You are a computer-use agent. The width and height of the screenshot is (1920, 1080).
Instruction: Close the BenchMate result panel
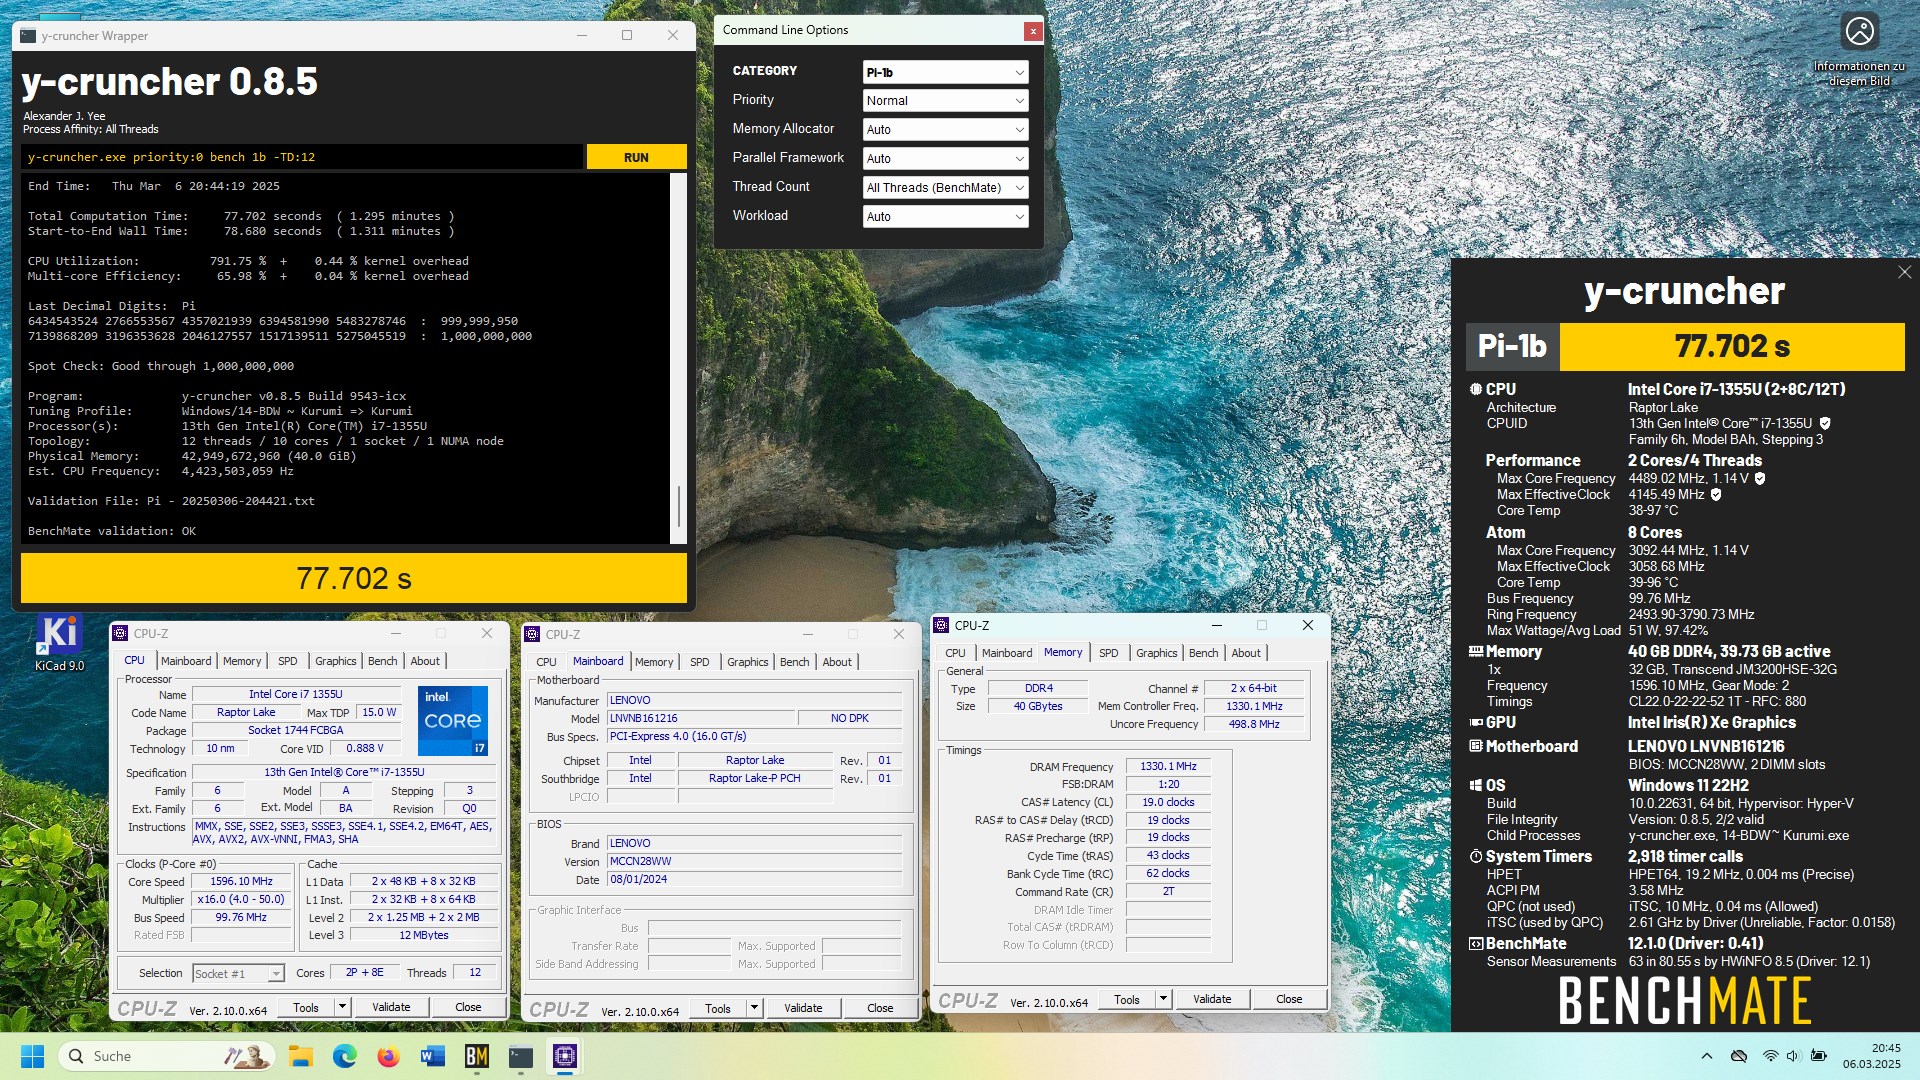pos(1904,272)
